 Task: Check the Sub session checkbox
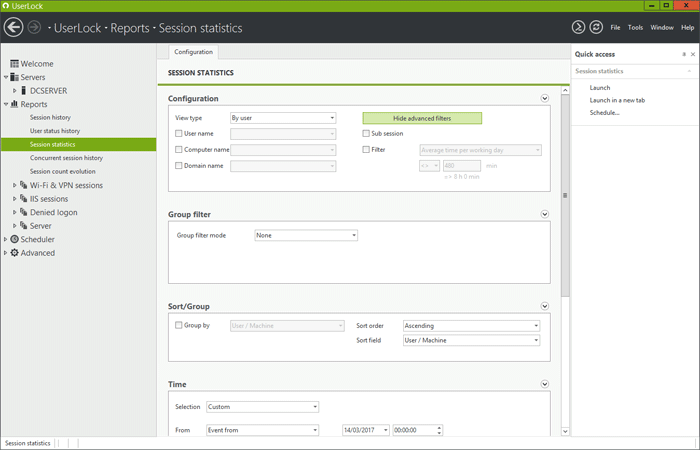pos(366,133)
